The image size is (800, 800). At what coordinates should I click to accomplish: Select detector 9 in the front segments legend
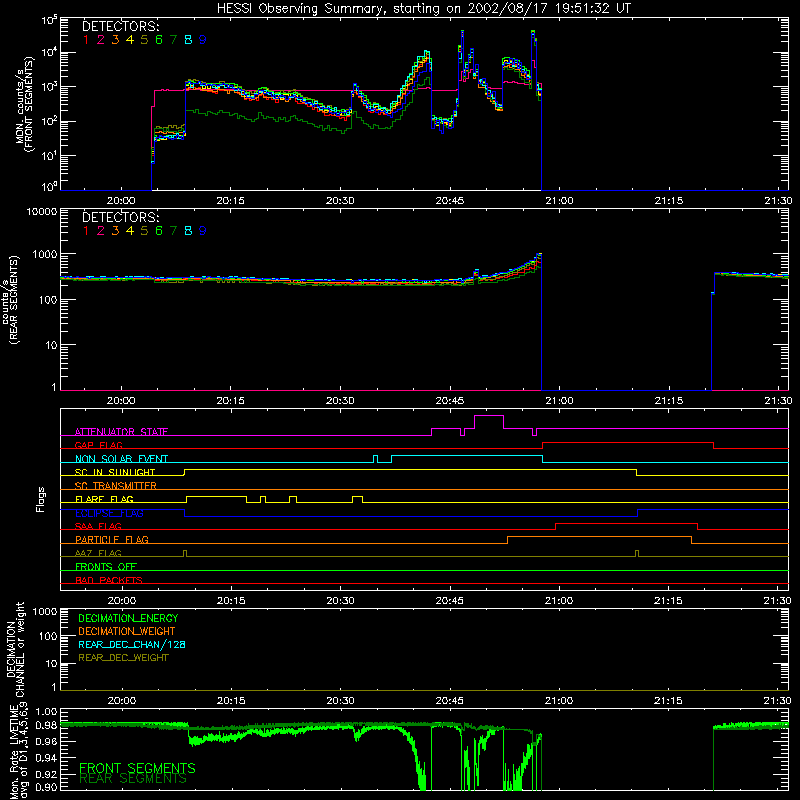[203, 40]
